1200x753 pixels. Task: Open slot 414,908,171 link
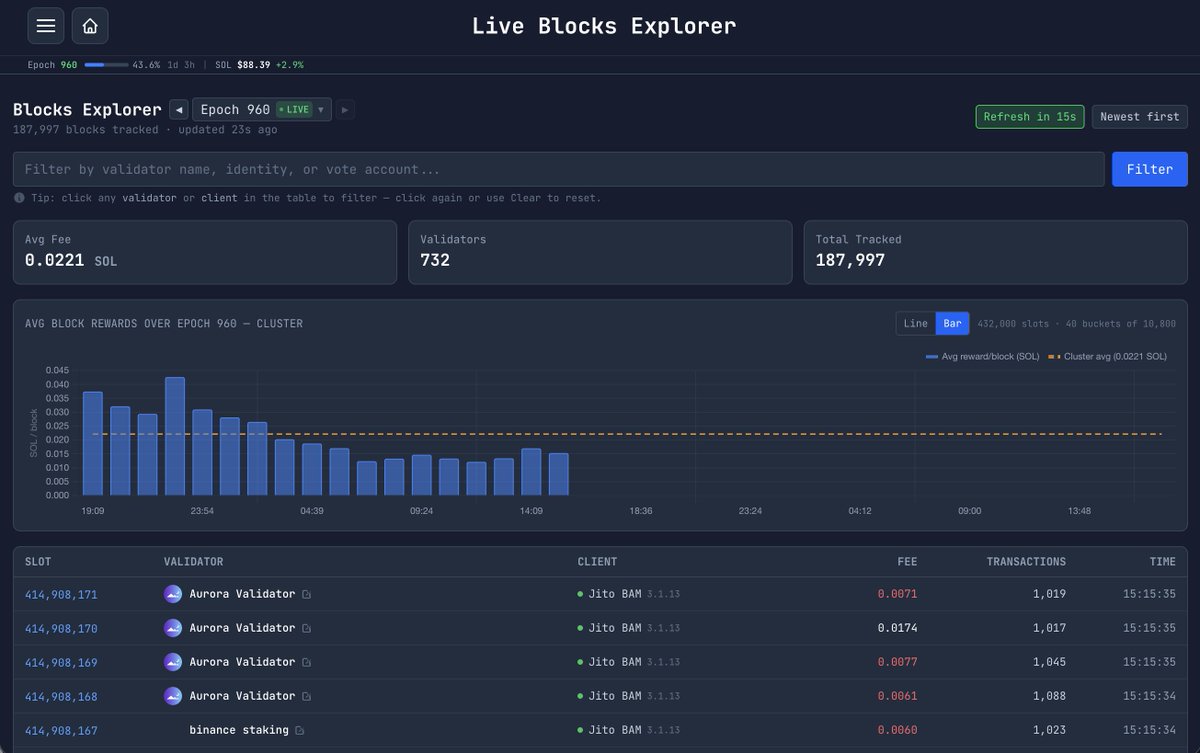pyautogui.click(x=61, y=595)
